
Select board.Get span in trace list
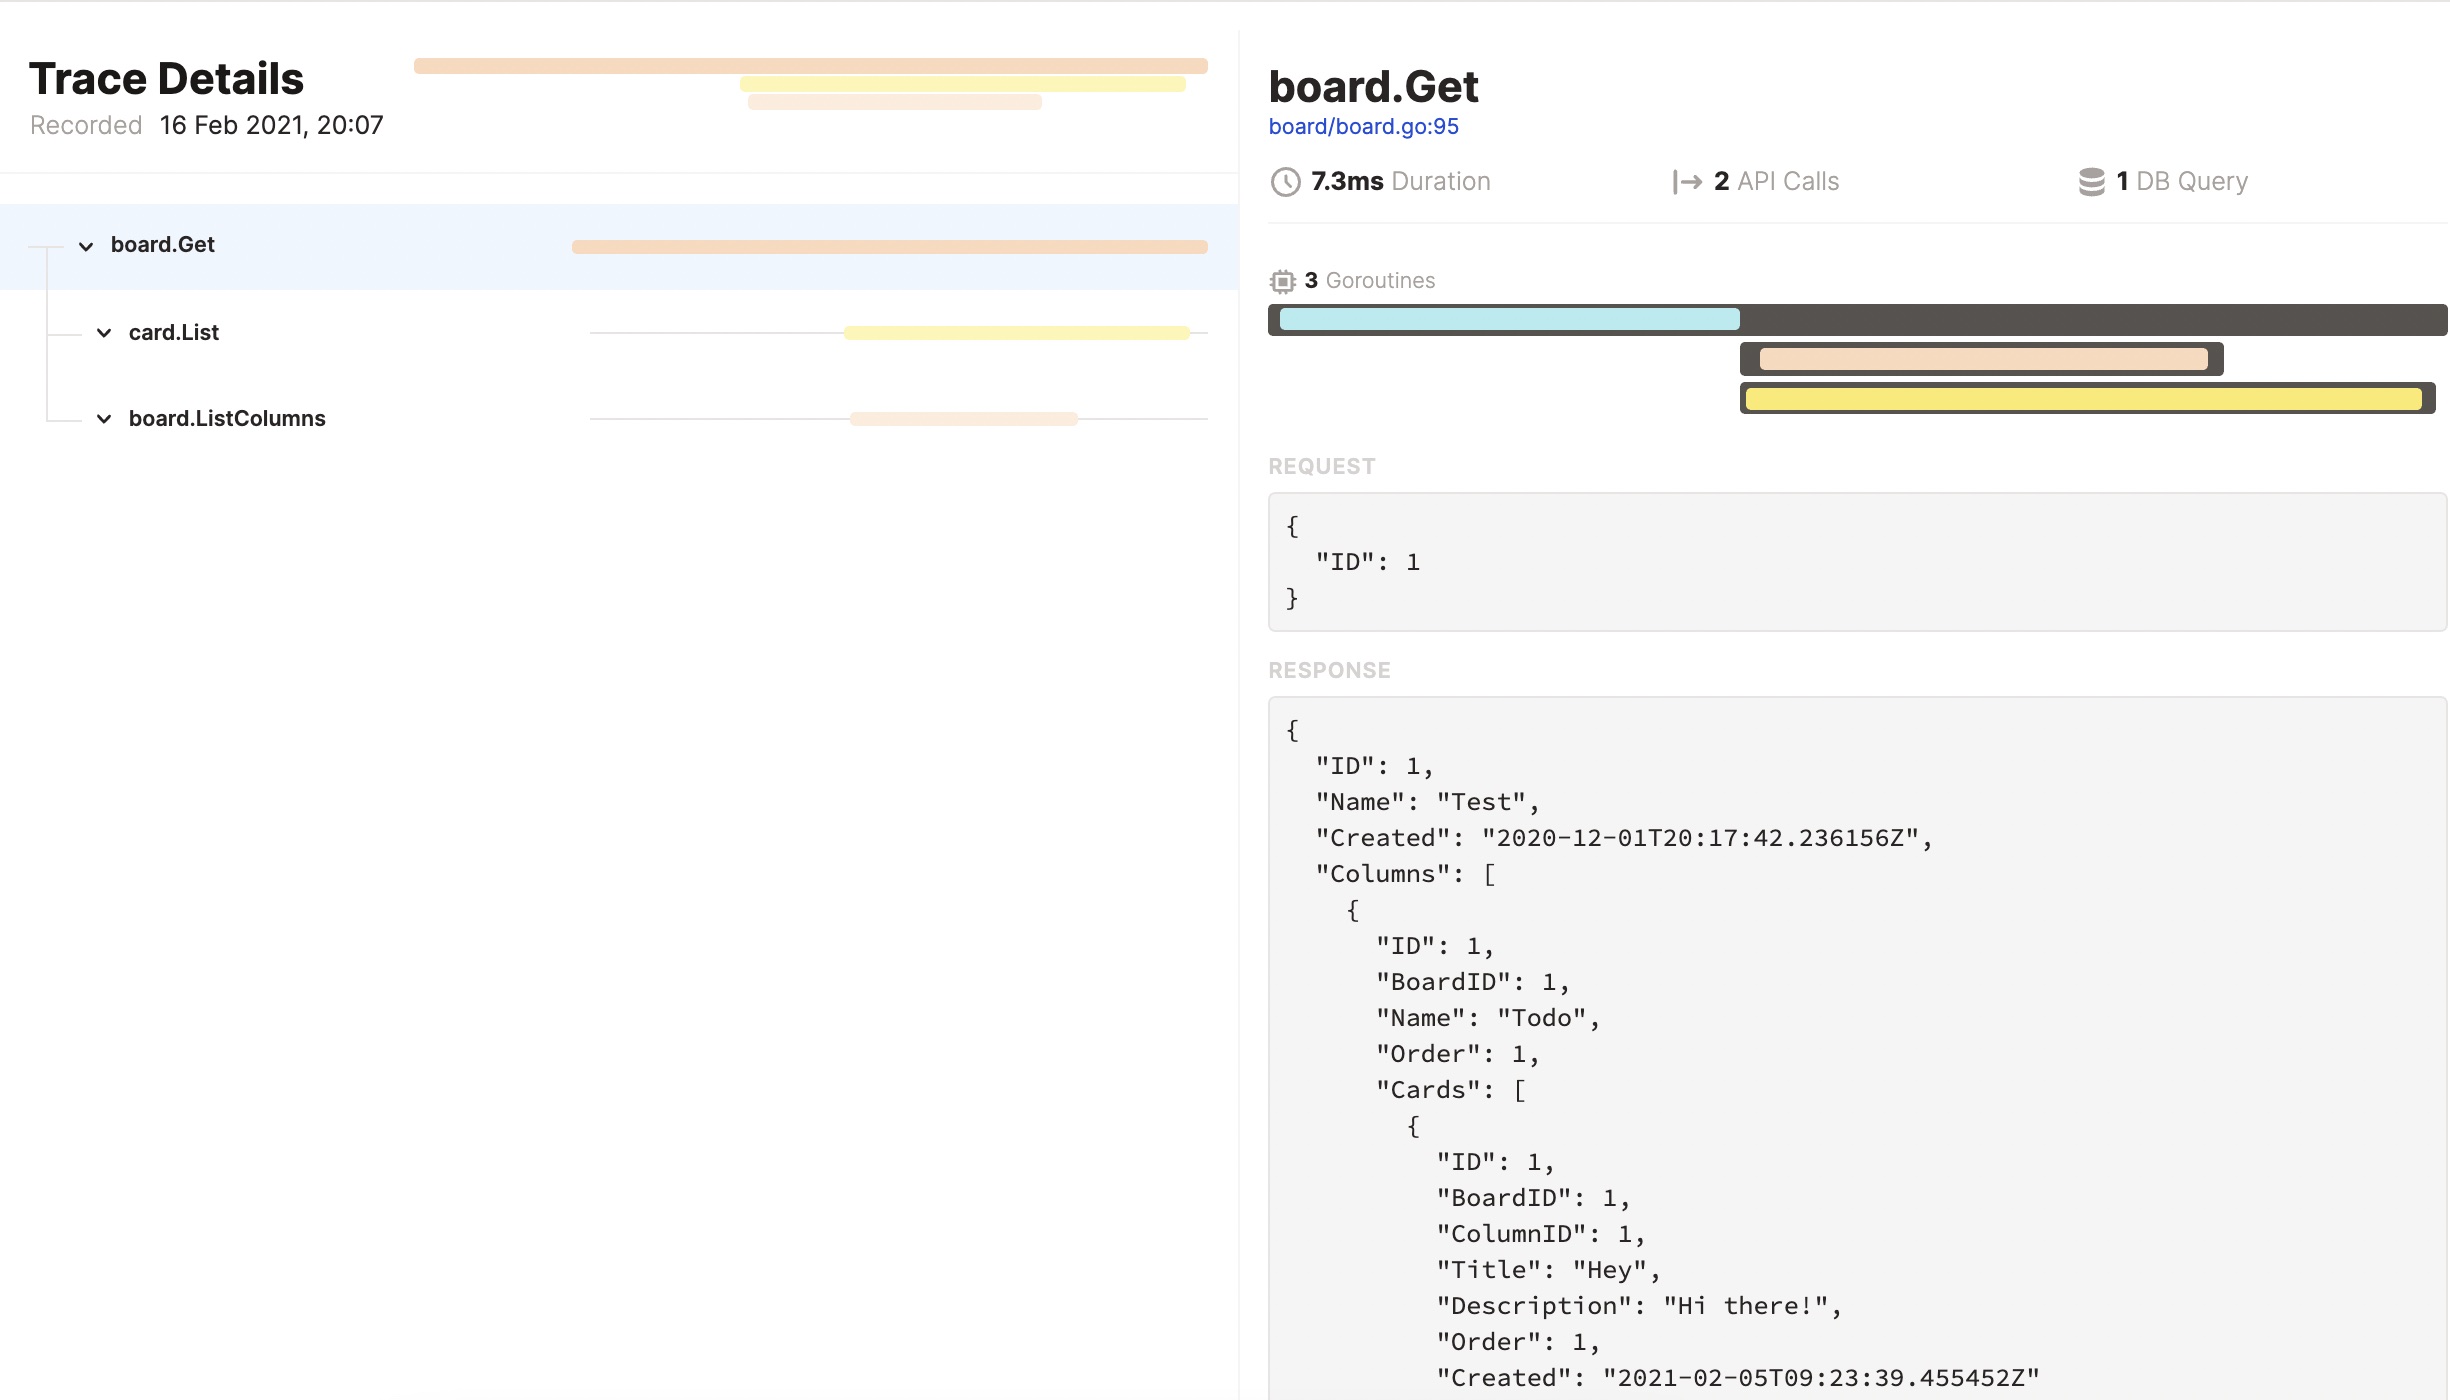pos(162,244)
